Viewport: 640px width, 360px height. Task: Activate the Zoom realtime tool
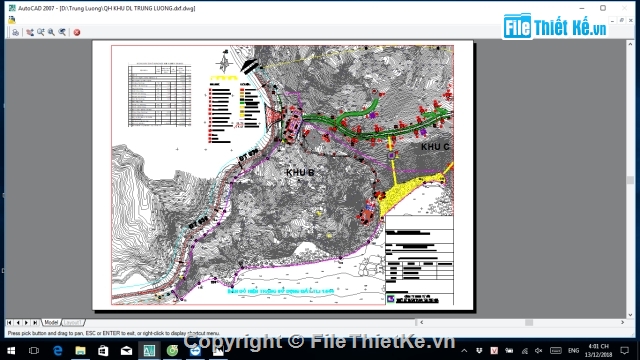41,32
